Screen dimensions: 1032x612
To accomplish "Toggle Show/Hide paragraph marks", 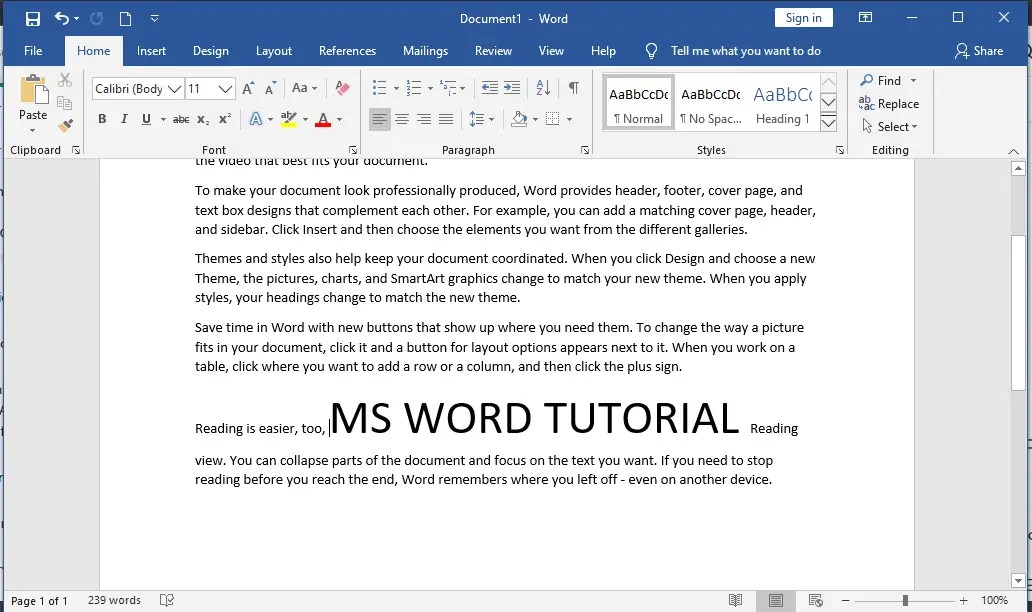I will click(574, 88).
